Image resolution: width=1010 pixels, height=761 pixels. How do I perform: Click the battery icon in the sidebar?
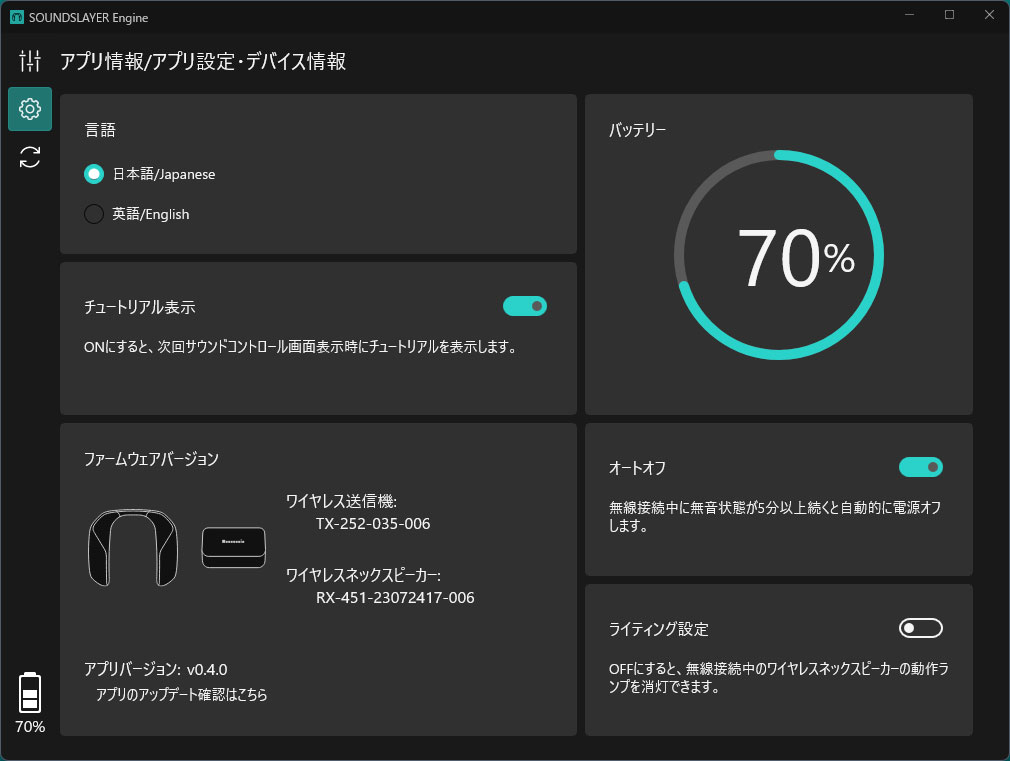[x=30, y=692]
